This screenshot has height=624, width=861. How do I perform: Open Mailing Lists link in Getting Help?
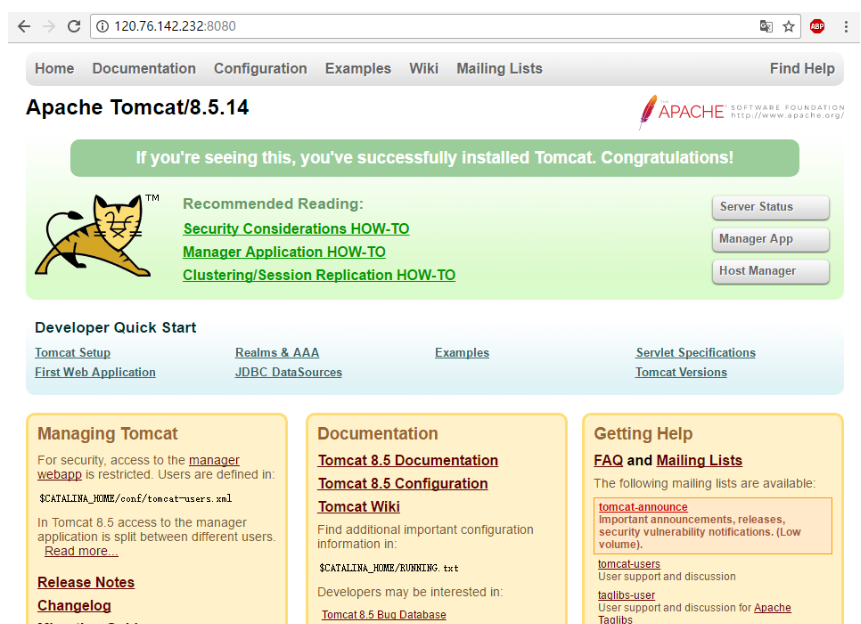[699, 460]
